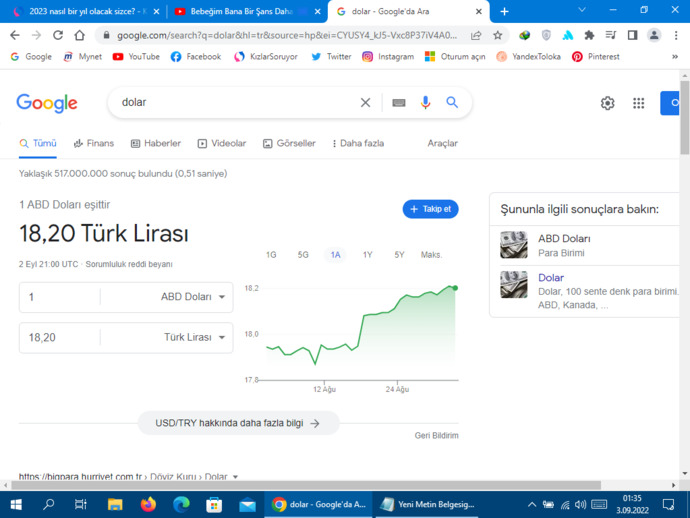The image size is (690, 518).
Task: Select the 5Y chart range
Action: pos(399,255)
